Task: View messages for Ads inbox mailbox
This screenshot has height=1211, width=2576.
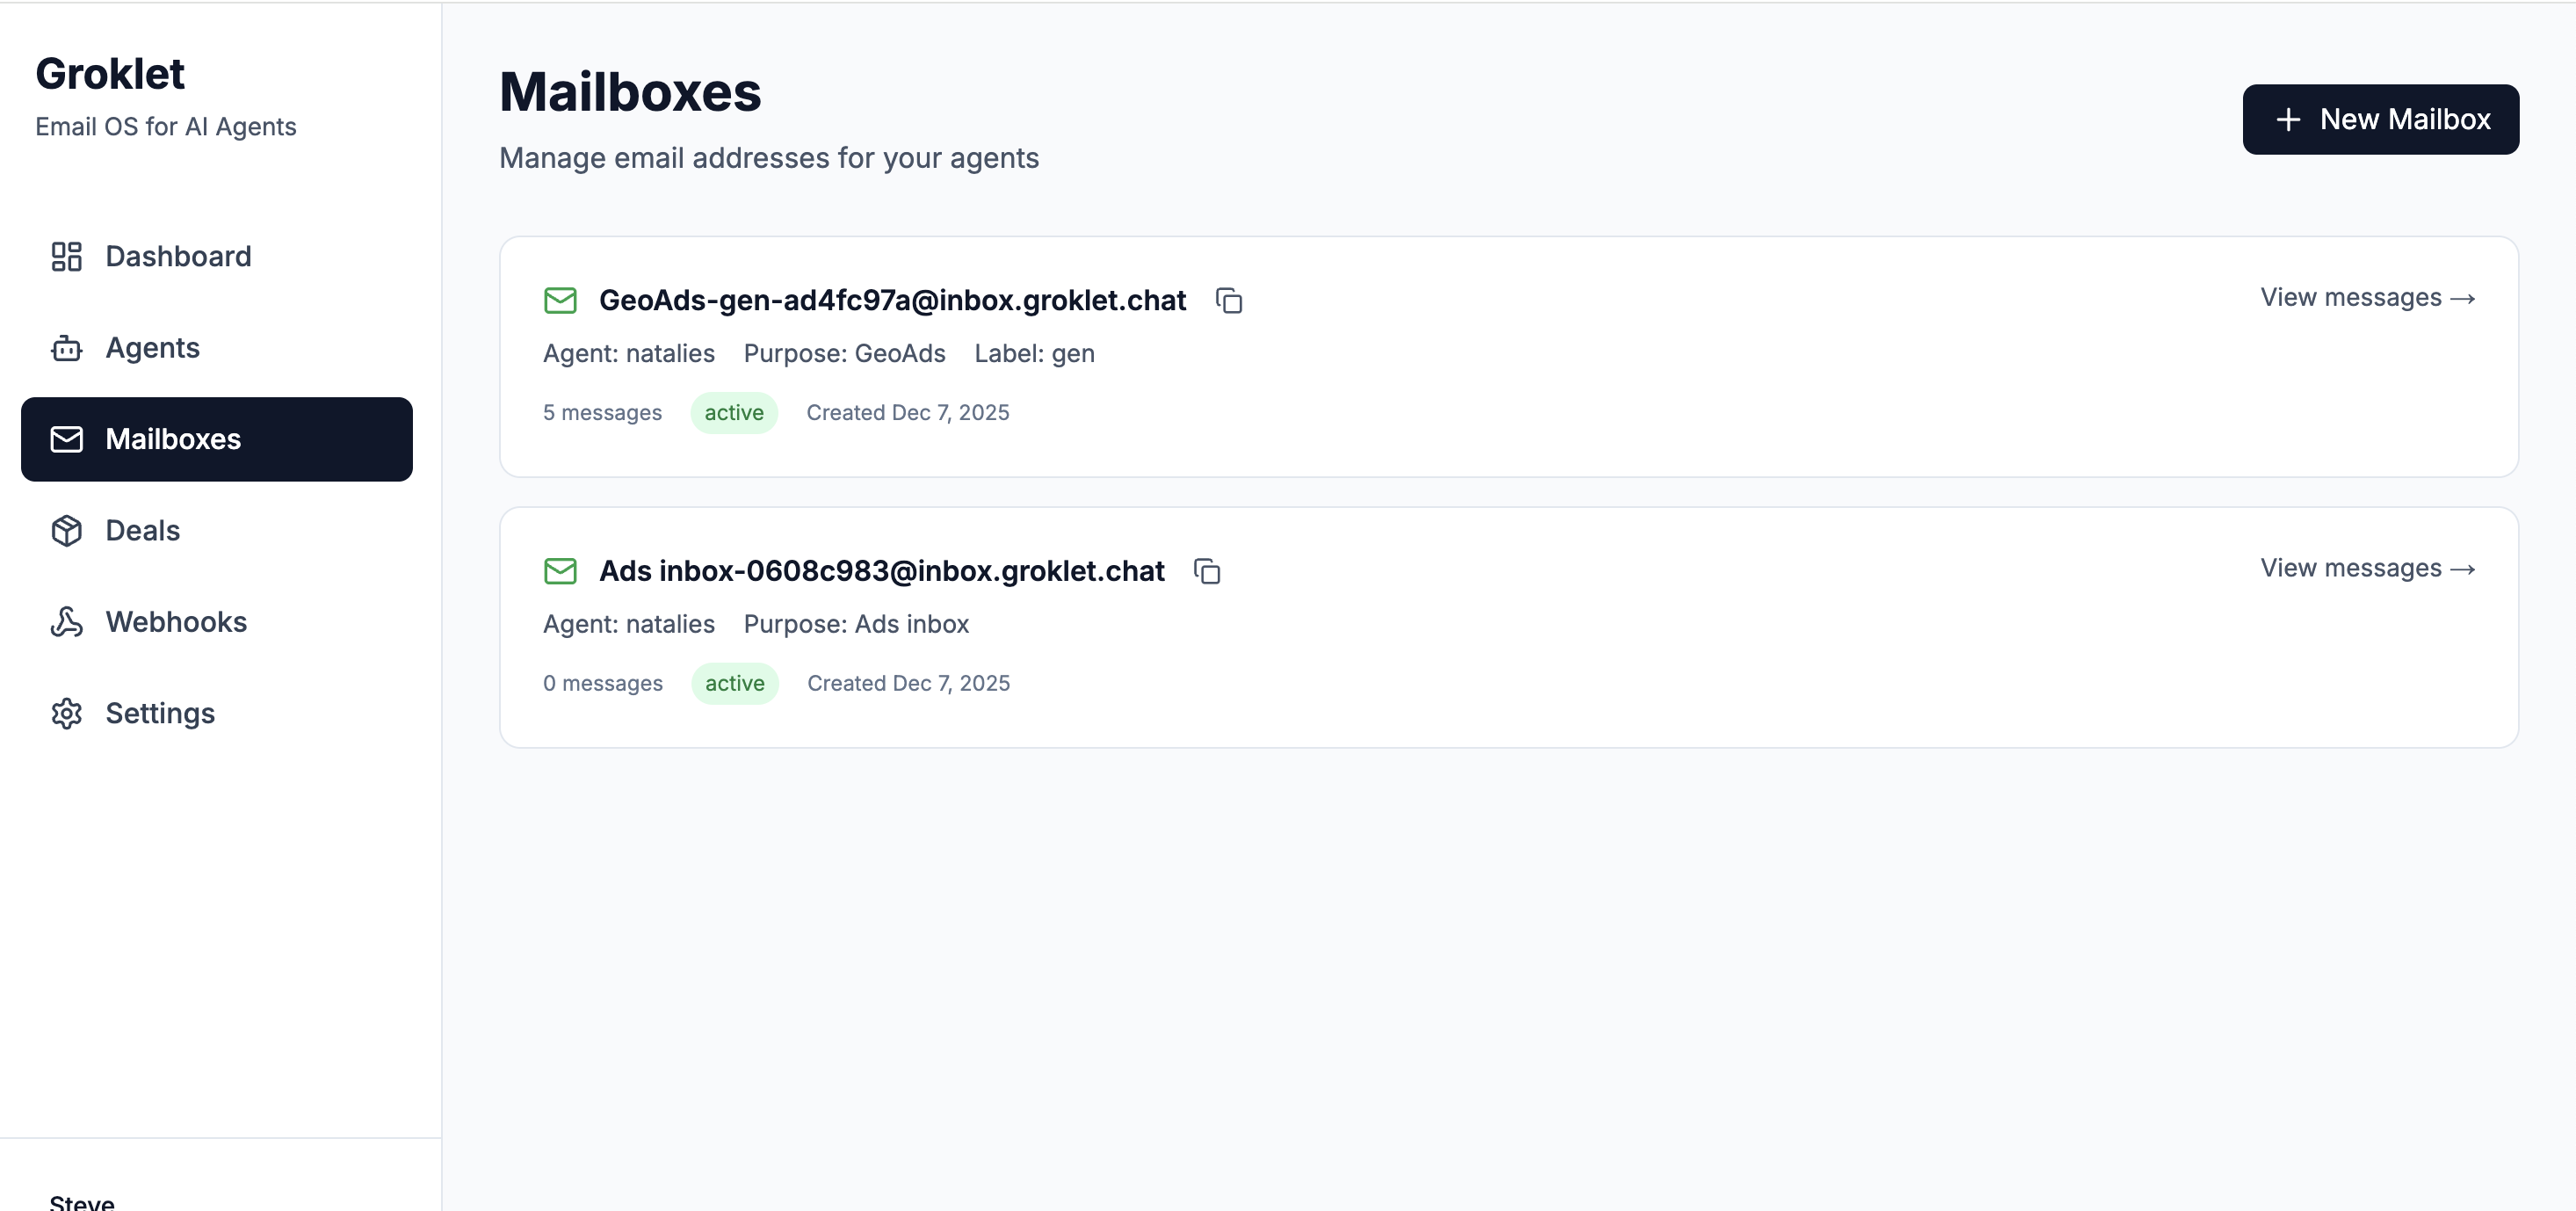Action: pos(2367,568)
